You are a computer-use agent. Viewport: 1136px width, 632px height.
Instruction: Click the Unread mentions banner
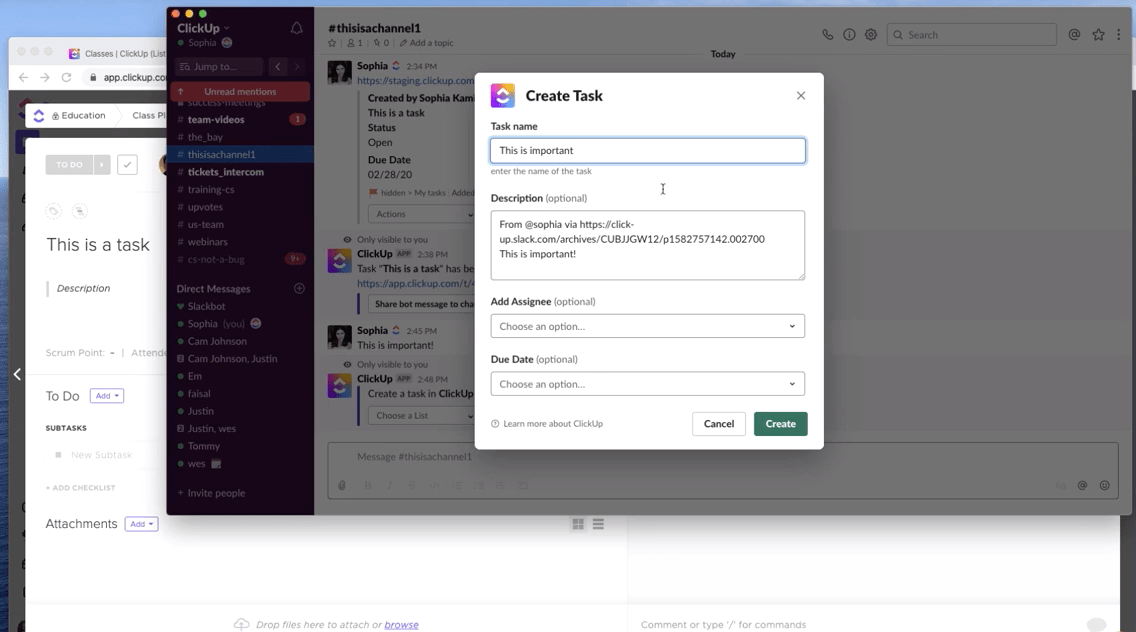click(240, 91)
